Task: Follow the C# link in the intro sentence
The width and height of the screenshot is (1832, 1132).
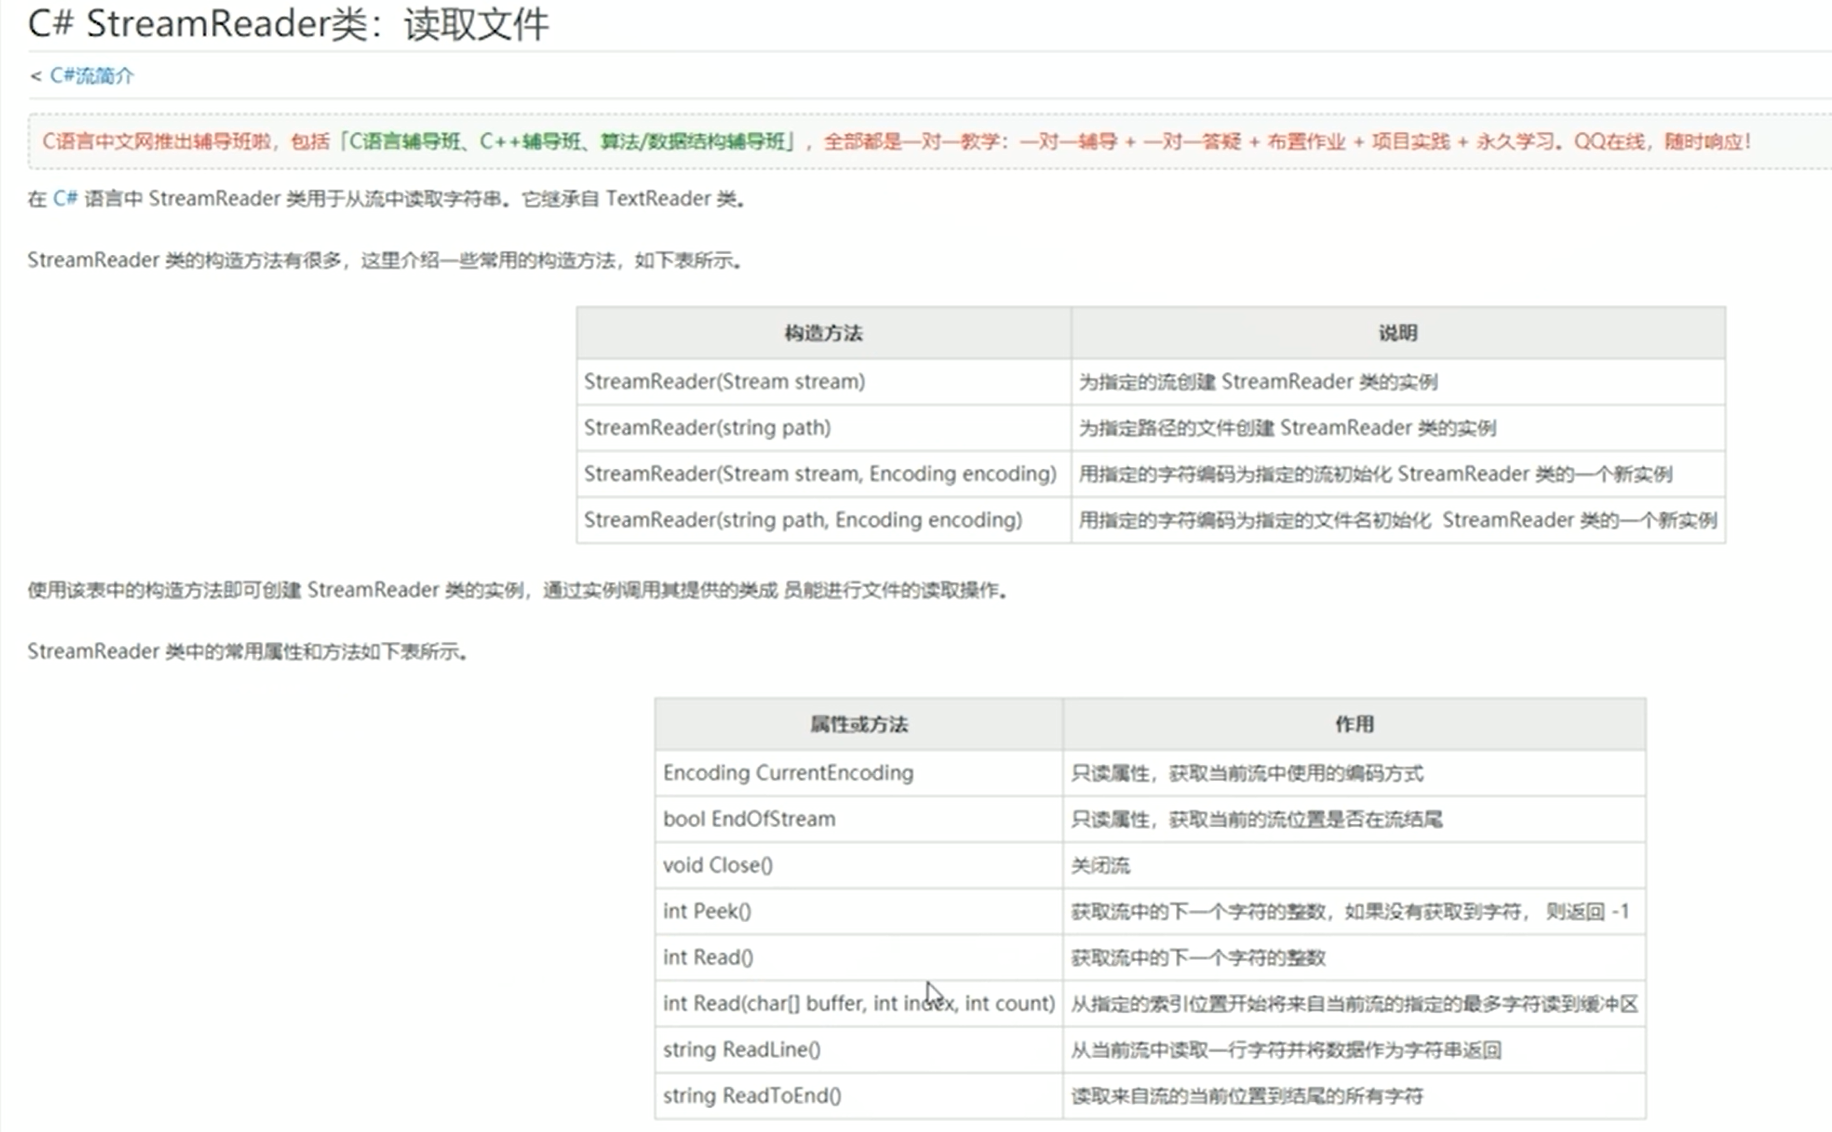Action: tap(65, 198)
